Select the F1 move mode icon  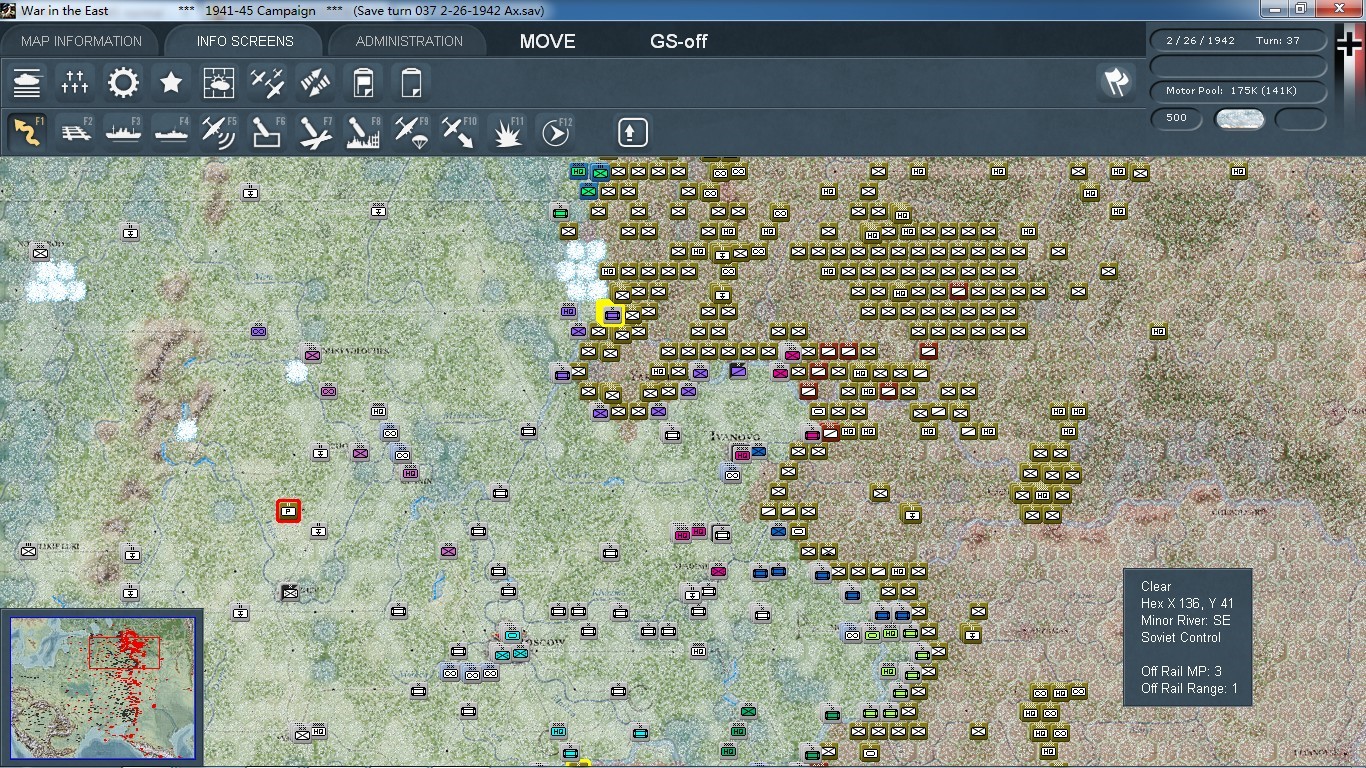point(27,132)
